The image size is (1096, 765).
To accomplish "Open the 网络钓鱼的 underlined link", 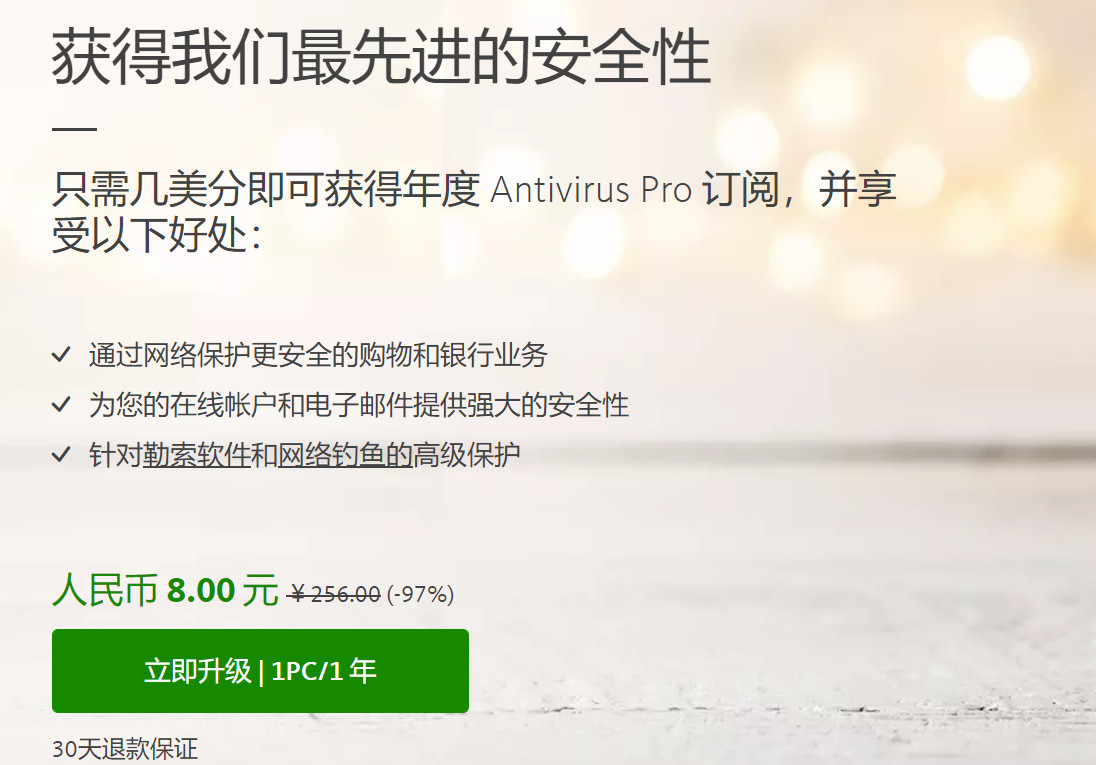I will click(x=345, y=455).
